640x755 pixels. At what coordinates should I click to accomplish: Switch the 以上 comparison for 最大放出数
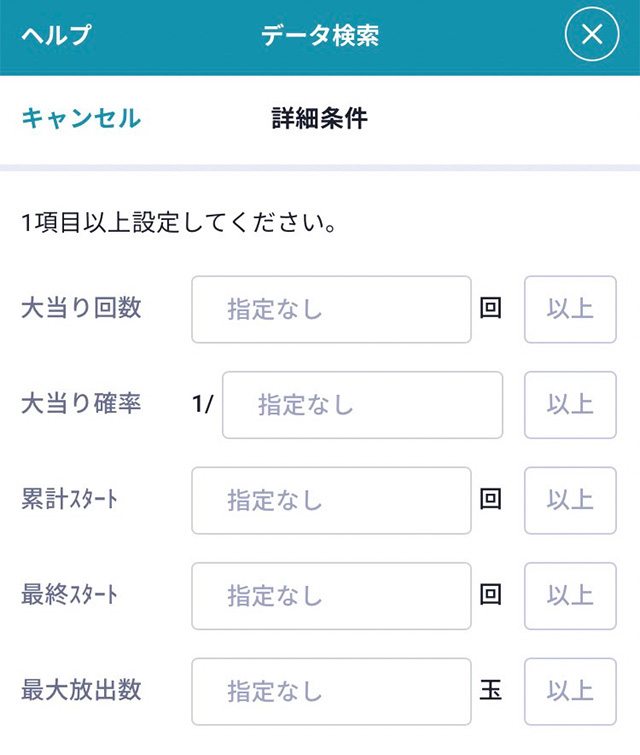point(570,691)
